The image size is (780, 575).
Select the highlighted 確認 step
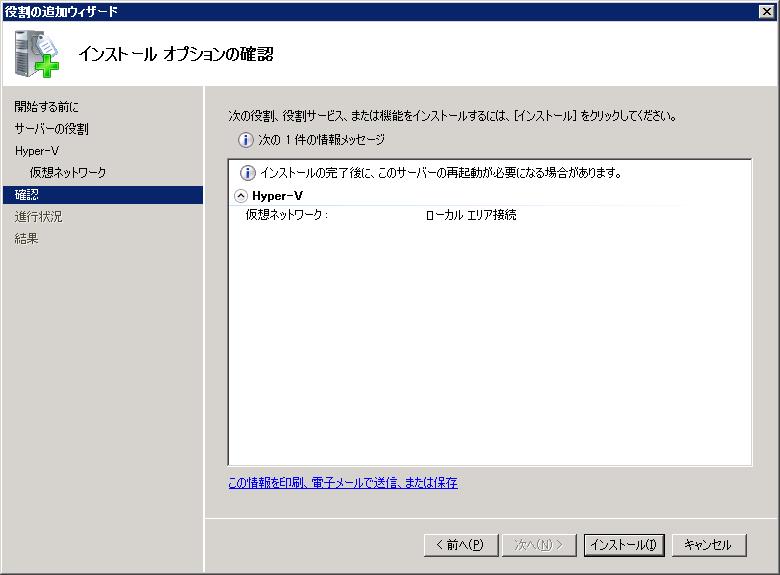point(103,194)
